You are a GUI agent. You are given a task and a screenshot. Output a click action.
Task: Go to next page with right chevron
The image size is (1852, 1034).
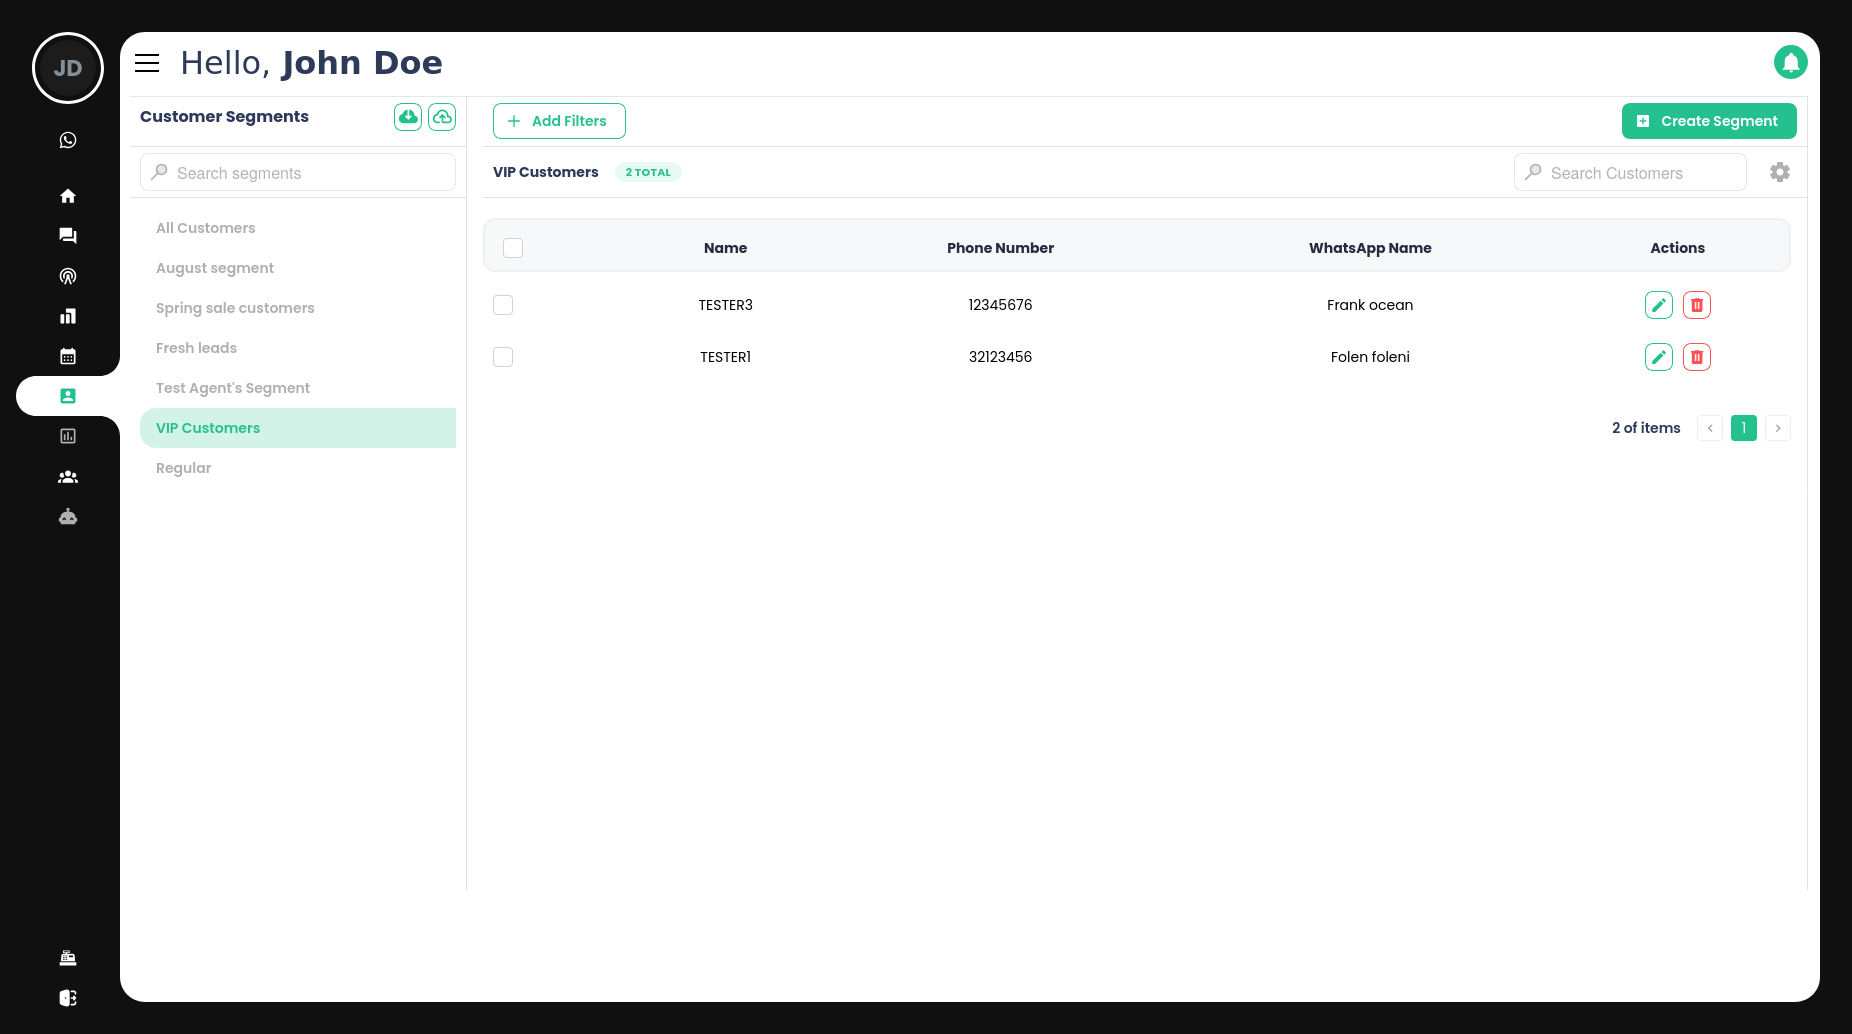point(1778,428)
